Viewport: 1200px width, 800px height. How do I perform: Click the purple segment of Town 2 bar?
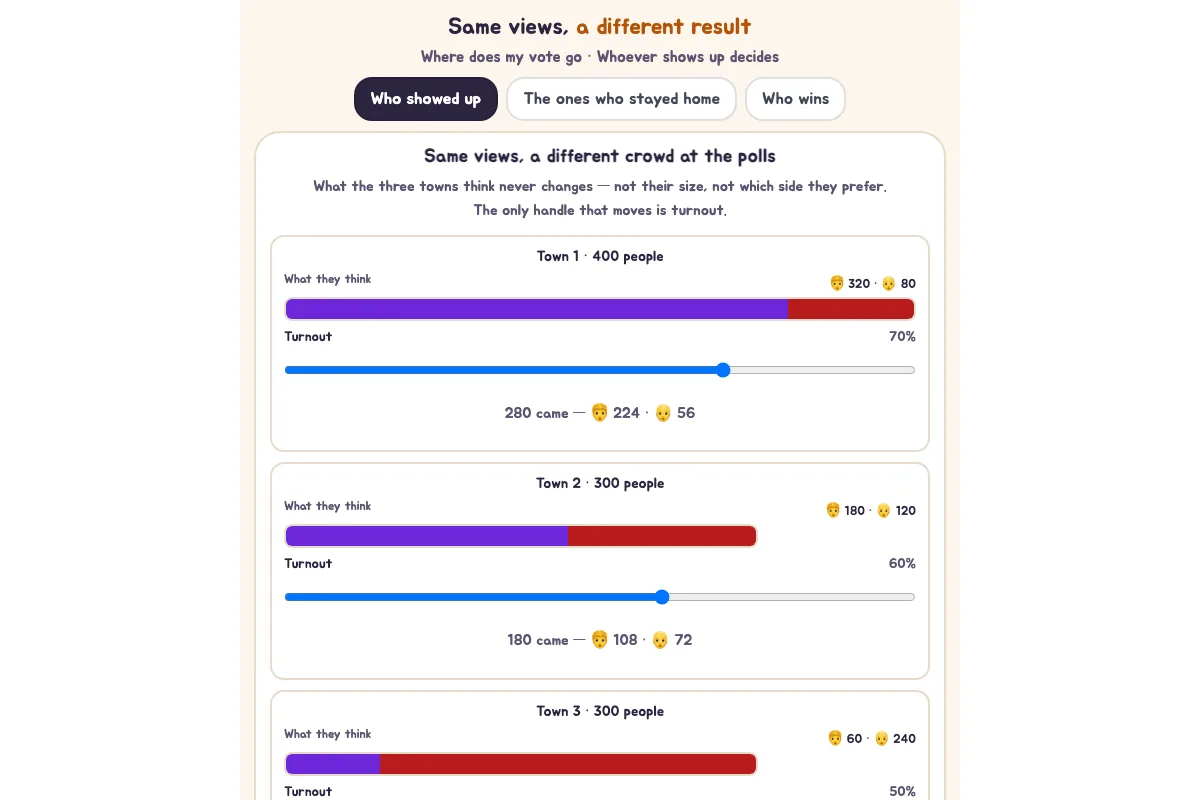pos(427,536)
